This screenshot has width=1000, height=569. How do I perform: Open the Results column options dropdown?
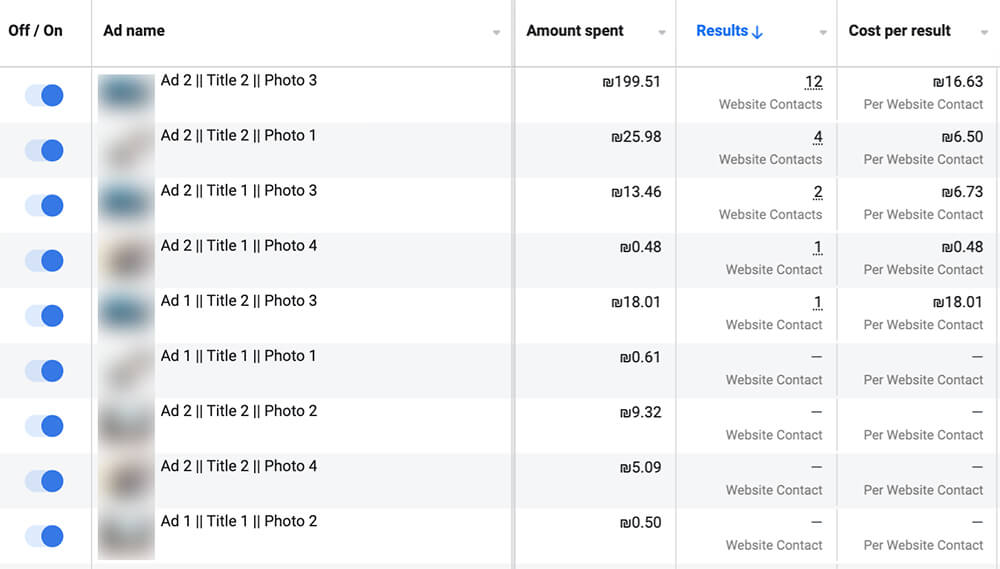point(823,33)
